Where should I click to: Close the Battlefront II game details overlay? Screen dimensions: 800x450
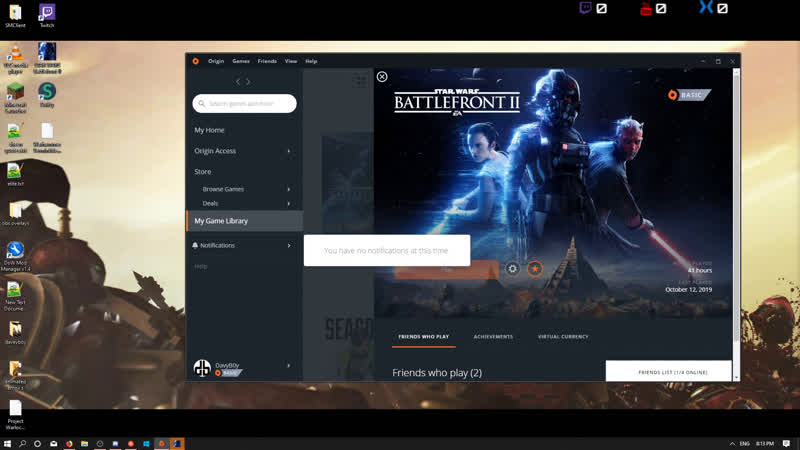382,77
